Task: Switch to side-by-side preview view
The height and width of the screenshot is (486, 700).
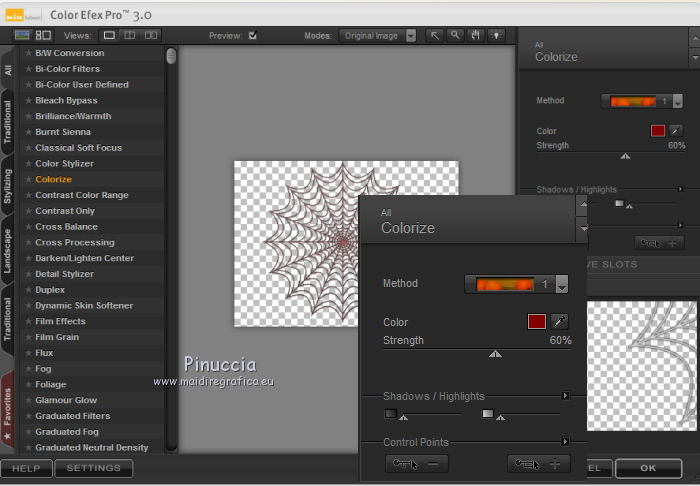Action: click(x=151, y=35)
